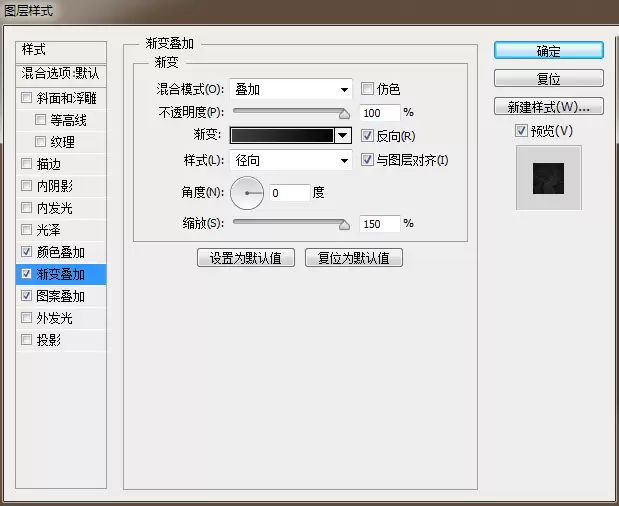
Task: Toggle 与图层对齐 checkbox
Action: click(x=367, y=160)
